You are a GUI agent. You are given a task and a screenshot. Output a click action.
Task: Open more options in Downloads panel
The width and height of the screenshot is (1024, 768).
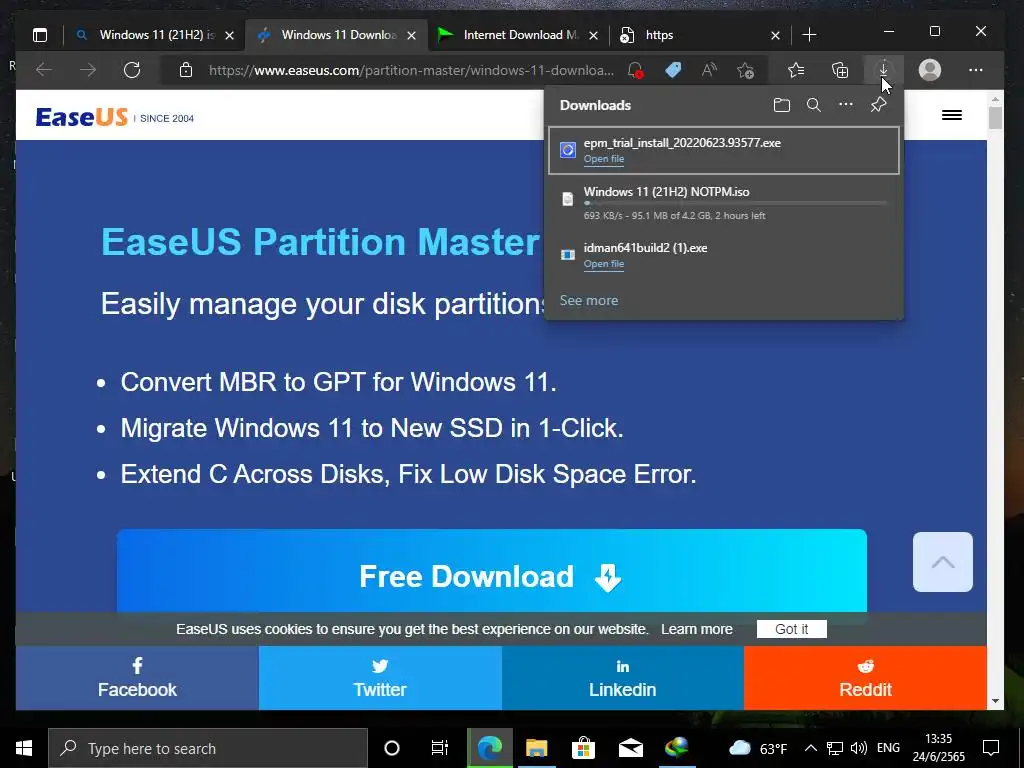tap(846, 104)
